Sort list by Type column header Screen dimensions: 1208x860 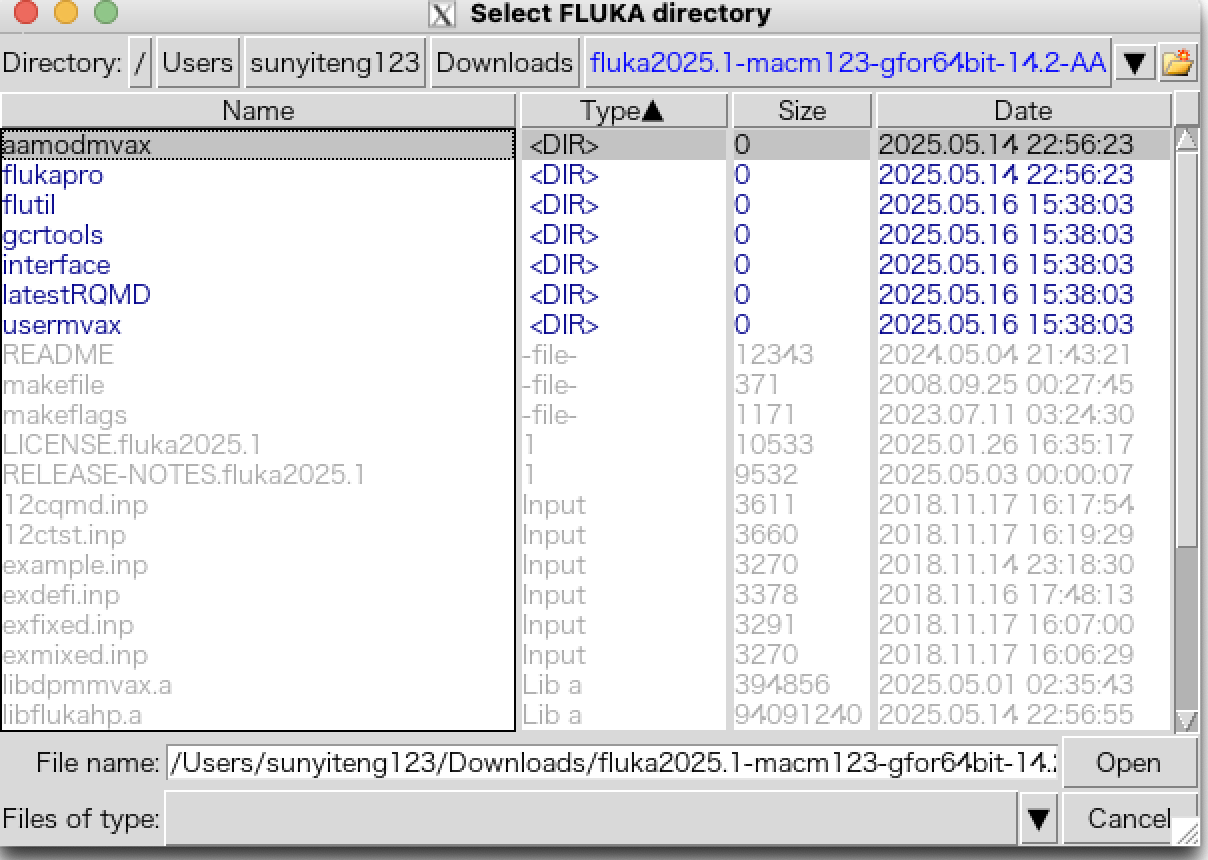pos(623,111)
